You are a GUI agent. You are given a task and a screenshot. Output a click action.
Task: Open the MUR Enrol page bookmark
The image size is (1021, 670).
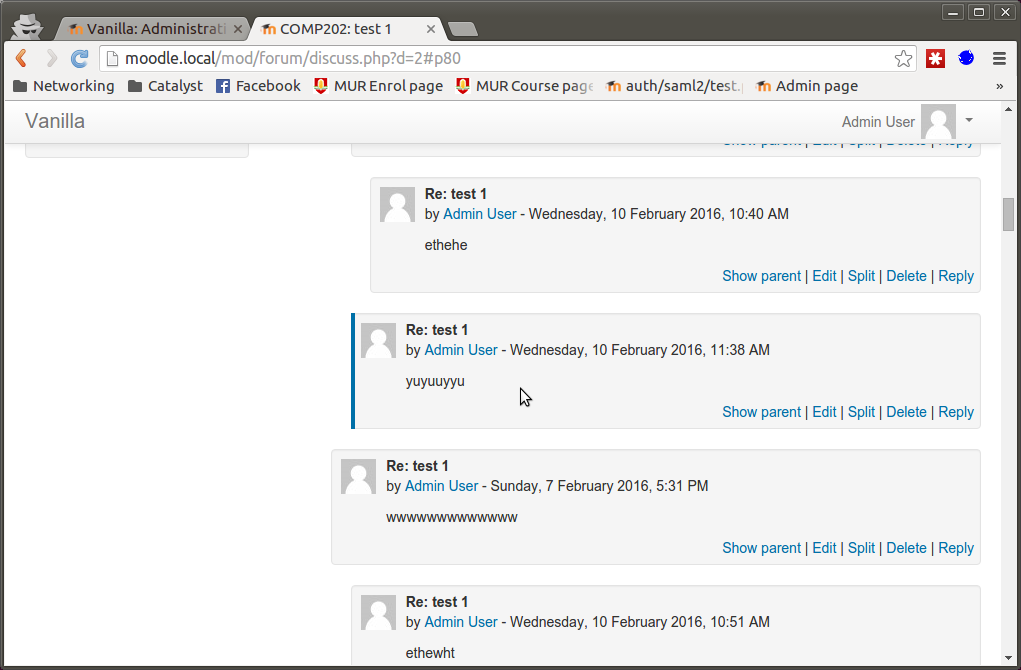pyautogui.click(x=378, y=86)
